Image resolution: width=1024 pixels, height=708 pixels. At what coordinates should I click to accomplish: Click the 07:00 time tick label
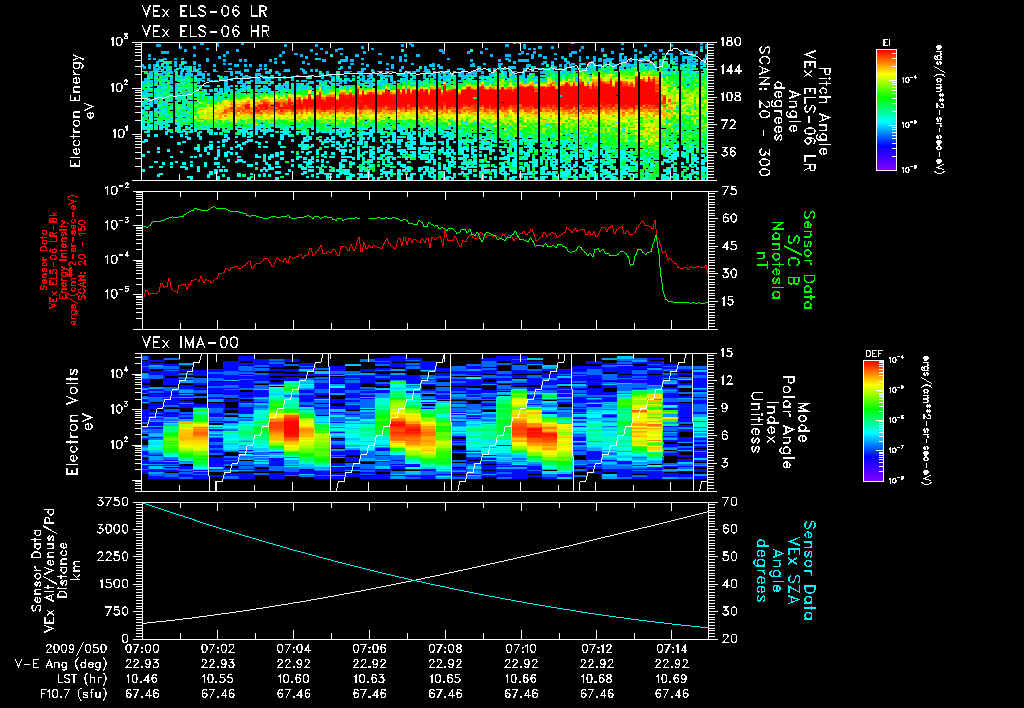(142, 649)
